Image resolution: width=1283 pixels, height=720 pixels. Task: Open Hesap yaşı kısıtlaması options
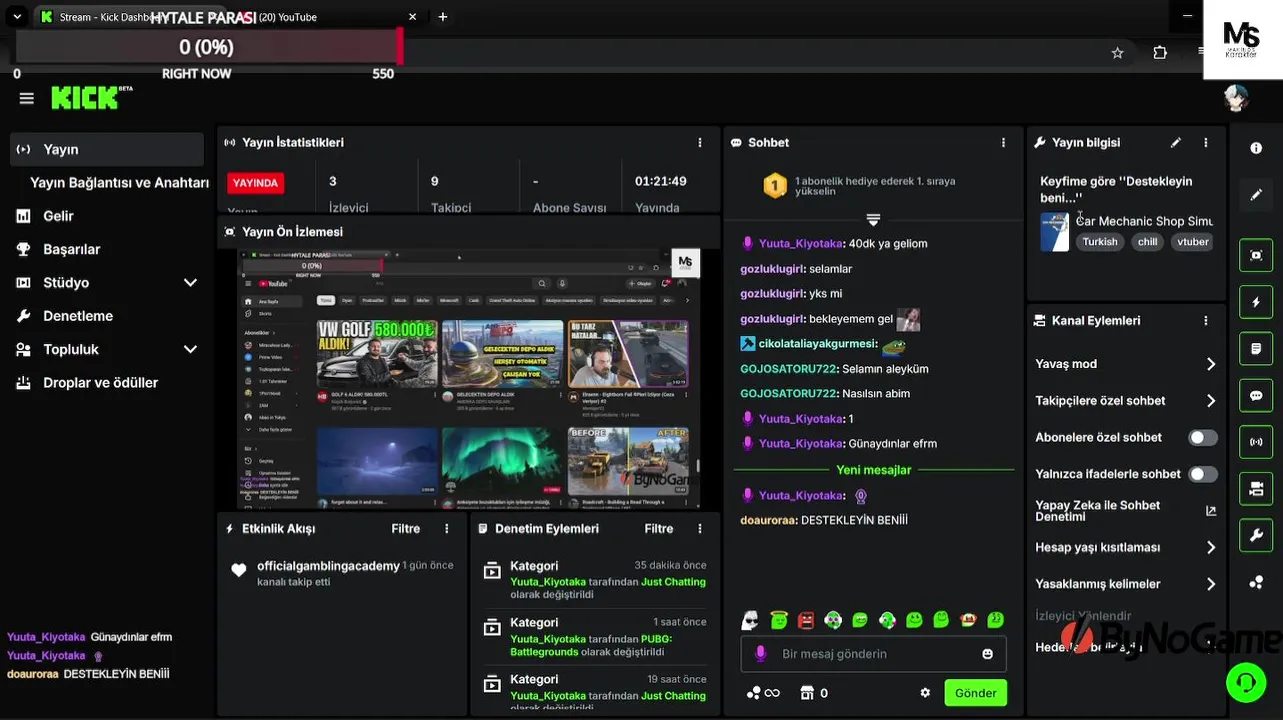click(x=1126, y=548)
